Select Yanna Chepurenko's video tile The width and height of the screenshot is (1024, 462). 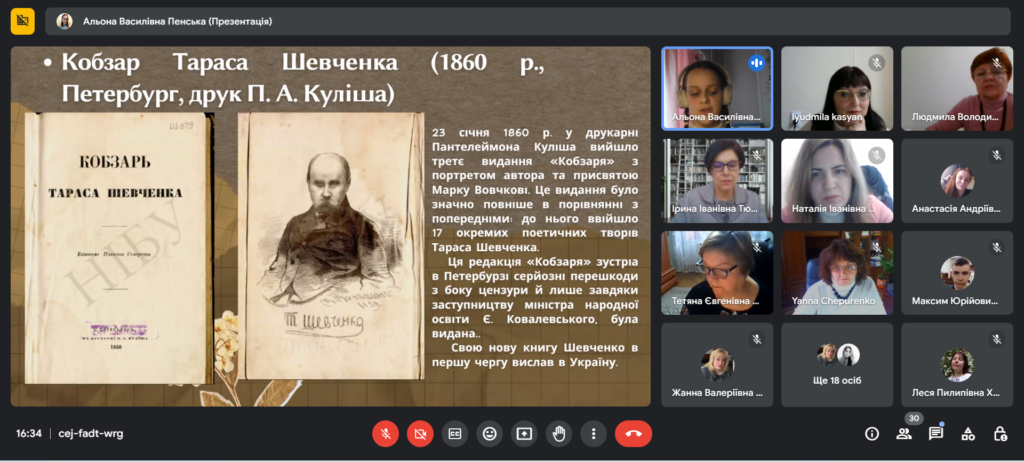(837, 272)
